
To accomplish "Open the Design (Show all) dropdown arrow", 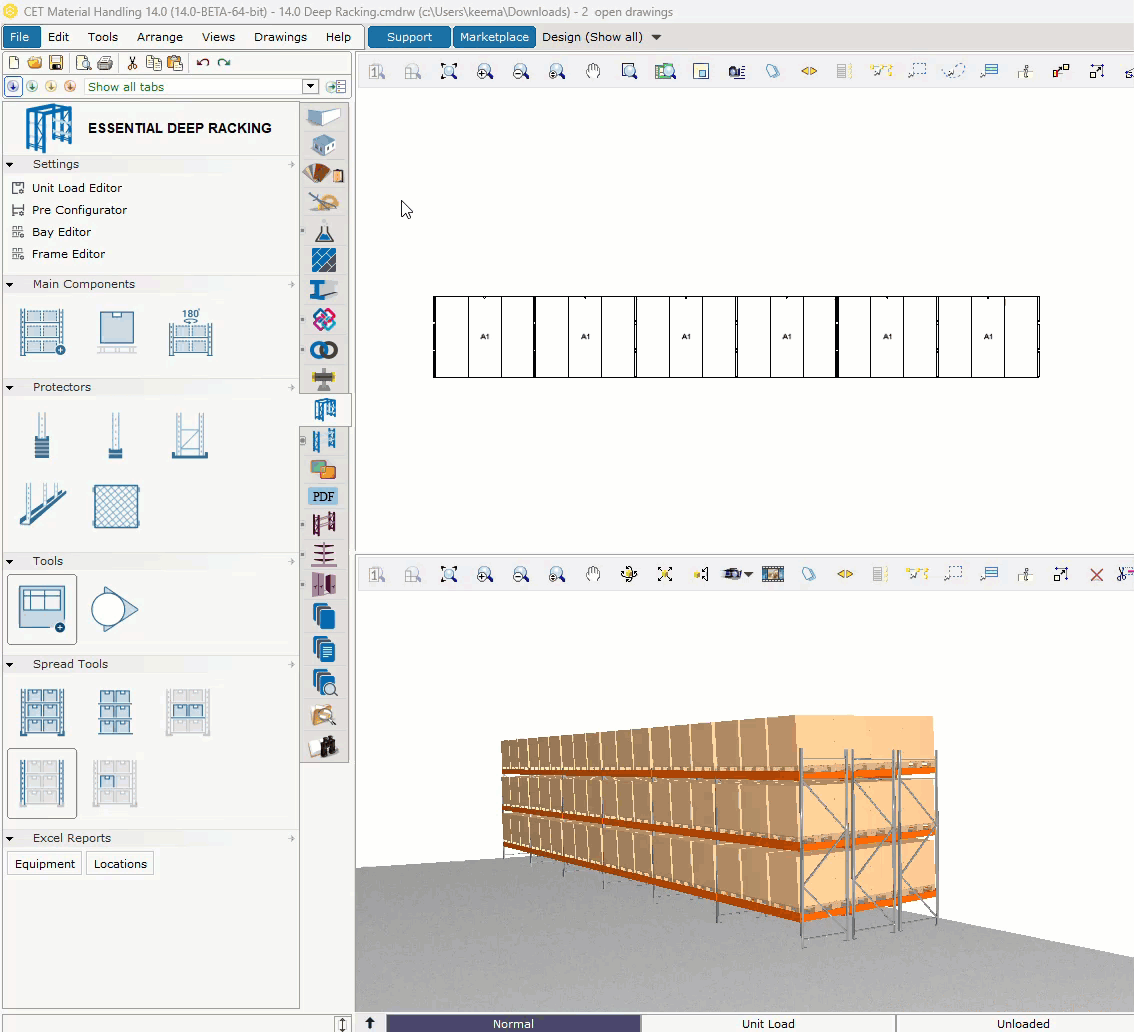I will [657, 37].
